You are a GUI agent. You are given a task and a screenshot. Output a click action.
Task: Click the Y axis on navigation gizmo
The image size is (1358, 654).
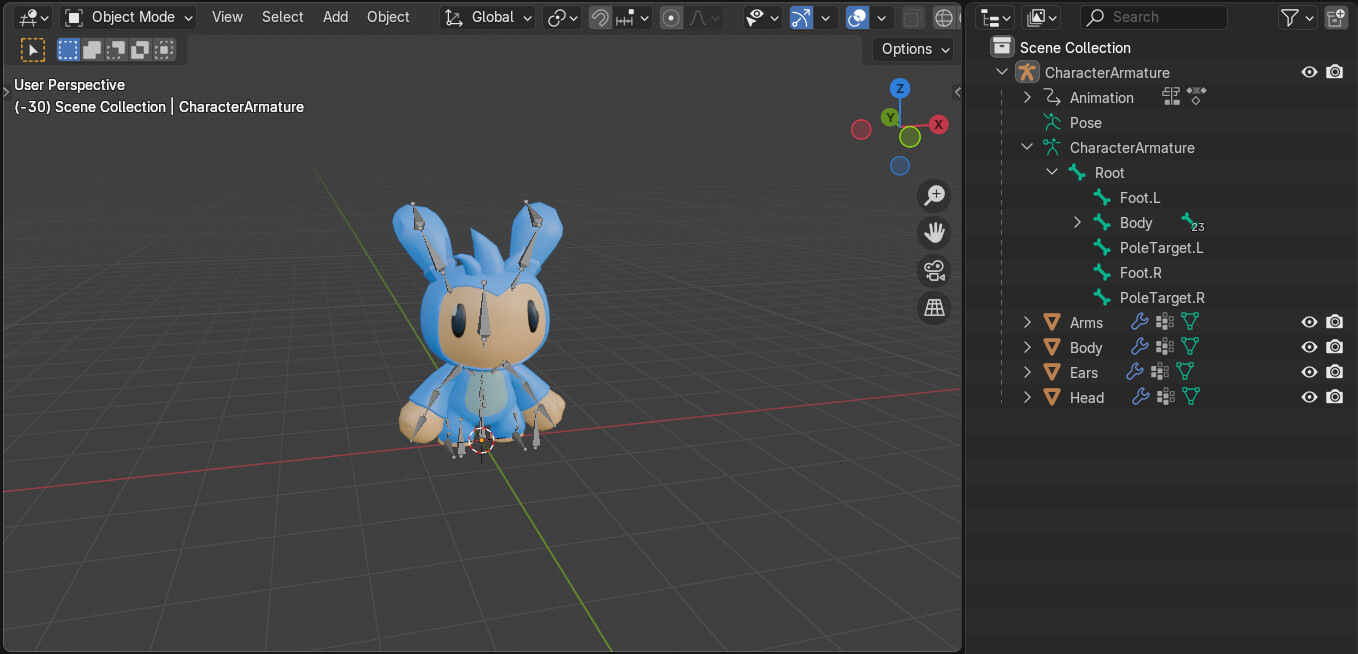pos(889,118)
